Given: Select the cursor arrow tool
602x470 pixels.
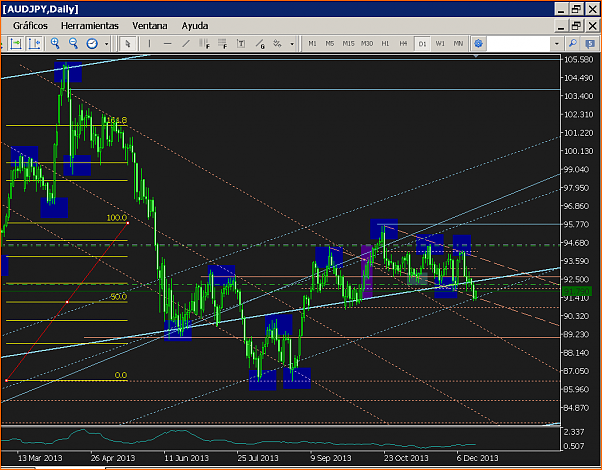Looking at the screenshot, I should coord(128,44).
